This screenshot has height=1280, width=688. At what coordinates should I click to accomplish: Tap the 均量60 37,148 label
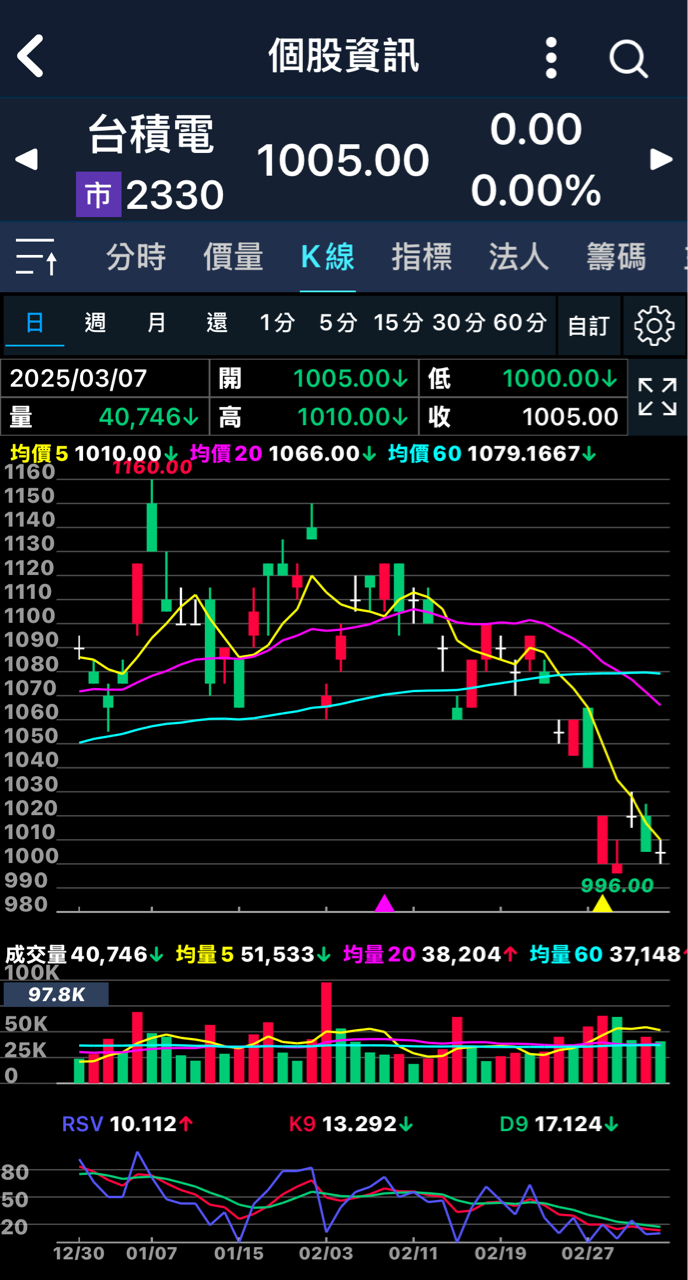pos(607,955)
